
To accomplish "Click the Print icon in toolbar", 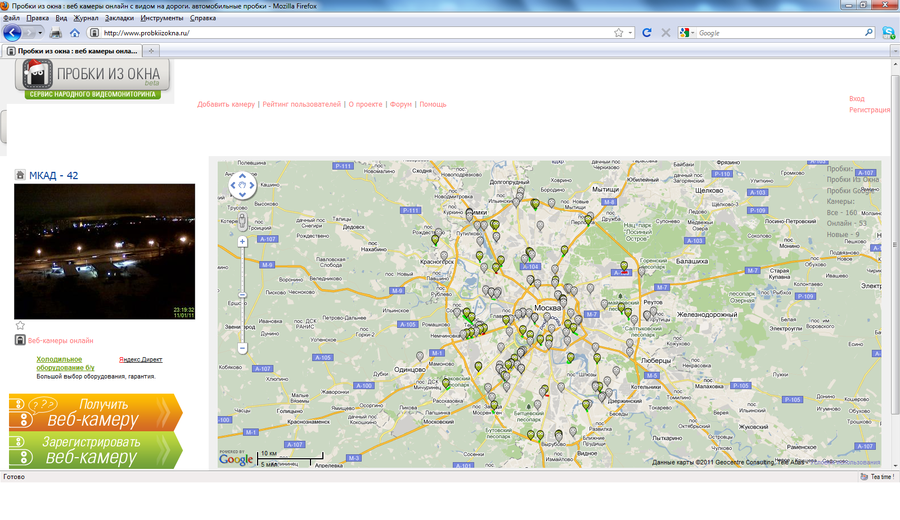I will coord(56,33).
